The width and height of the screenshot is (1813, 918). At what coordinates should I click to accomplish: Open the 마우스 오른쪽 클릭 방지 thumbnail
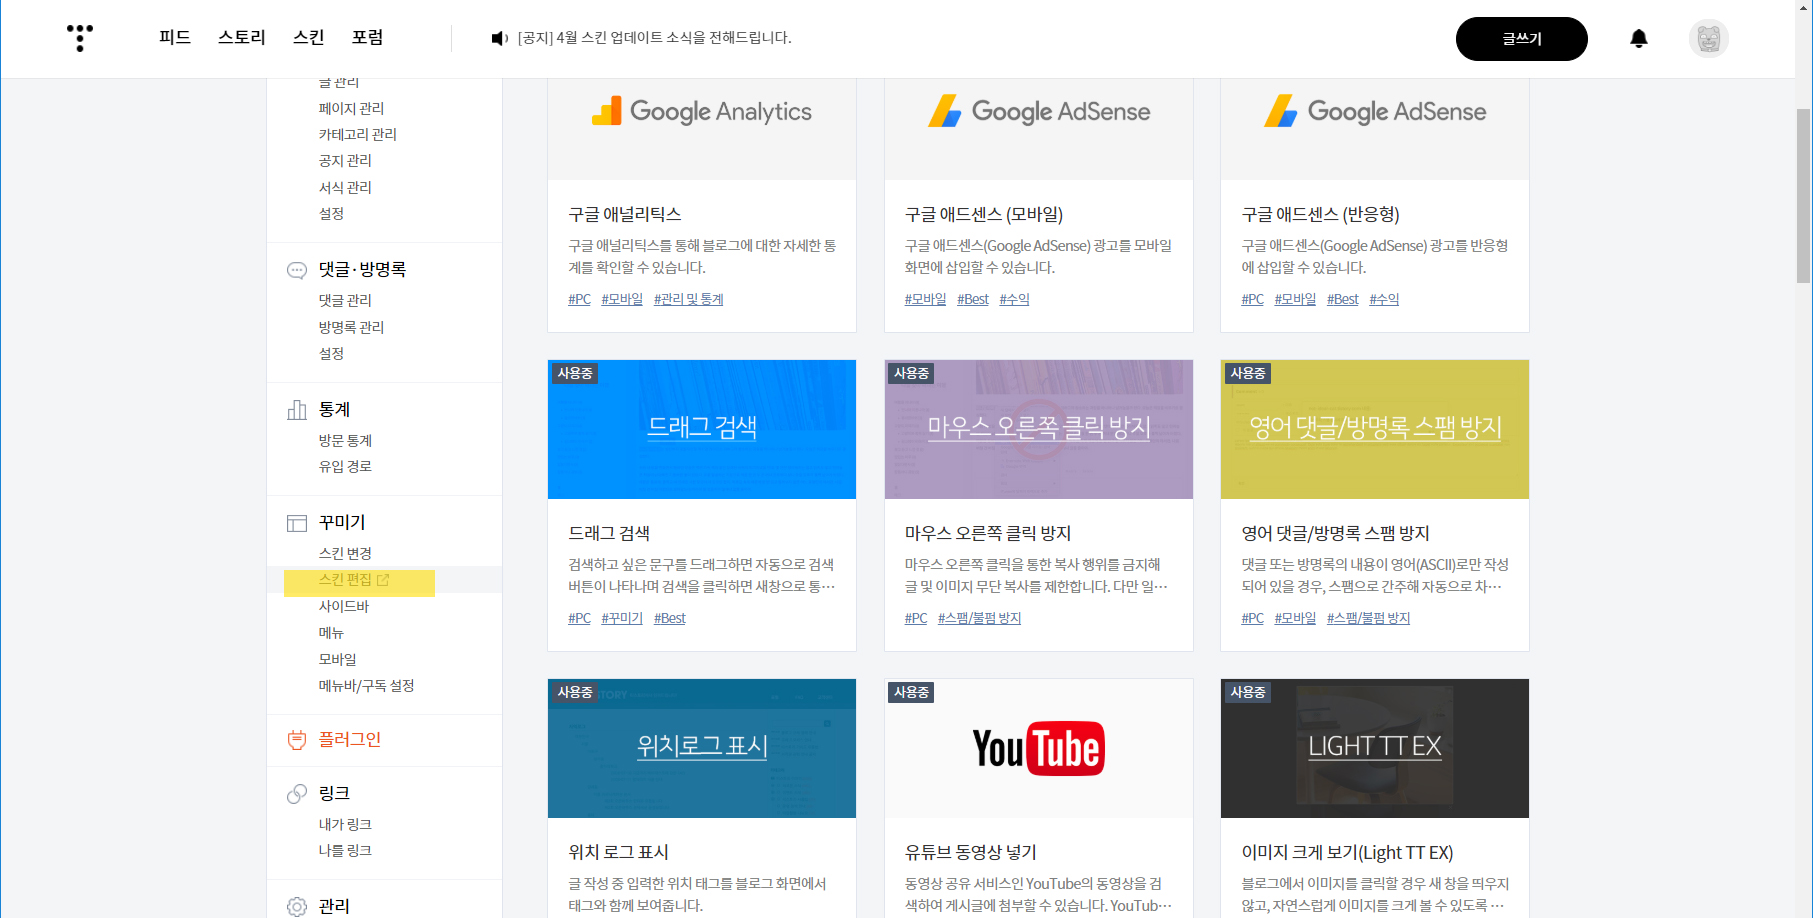click(x=1039, y=429)
